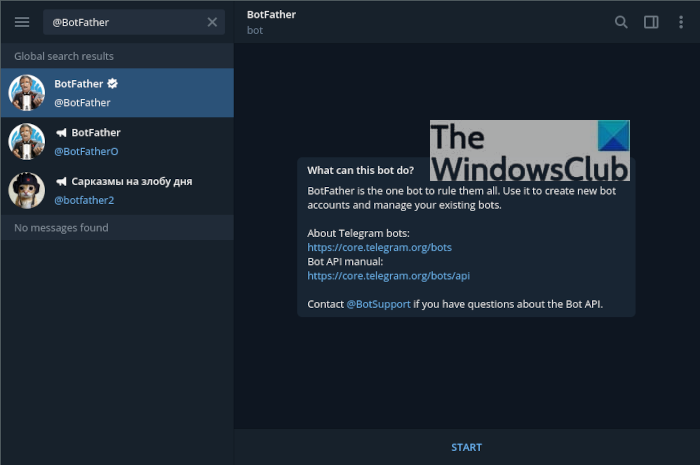
Task: Click the START button
Action: pyautogui.click(x=467, y=447)
